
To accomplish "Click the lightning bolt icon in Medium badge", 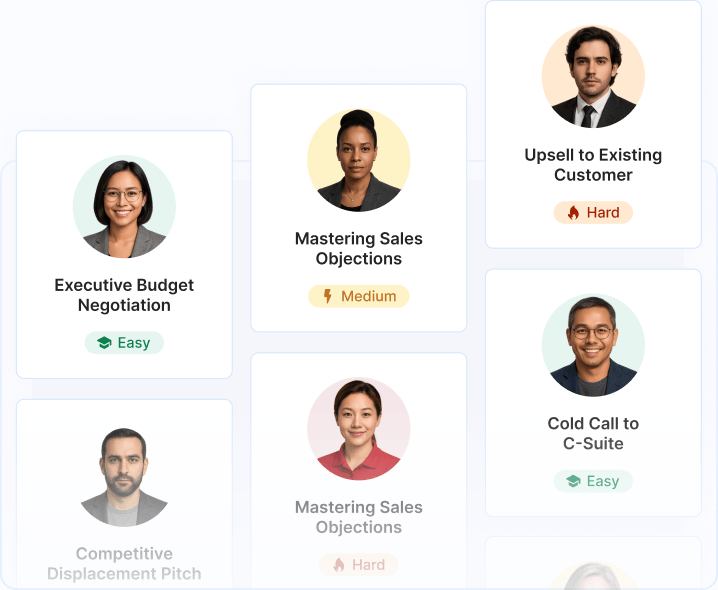I will (327, 296).
